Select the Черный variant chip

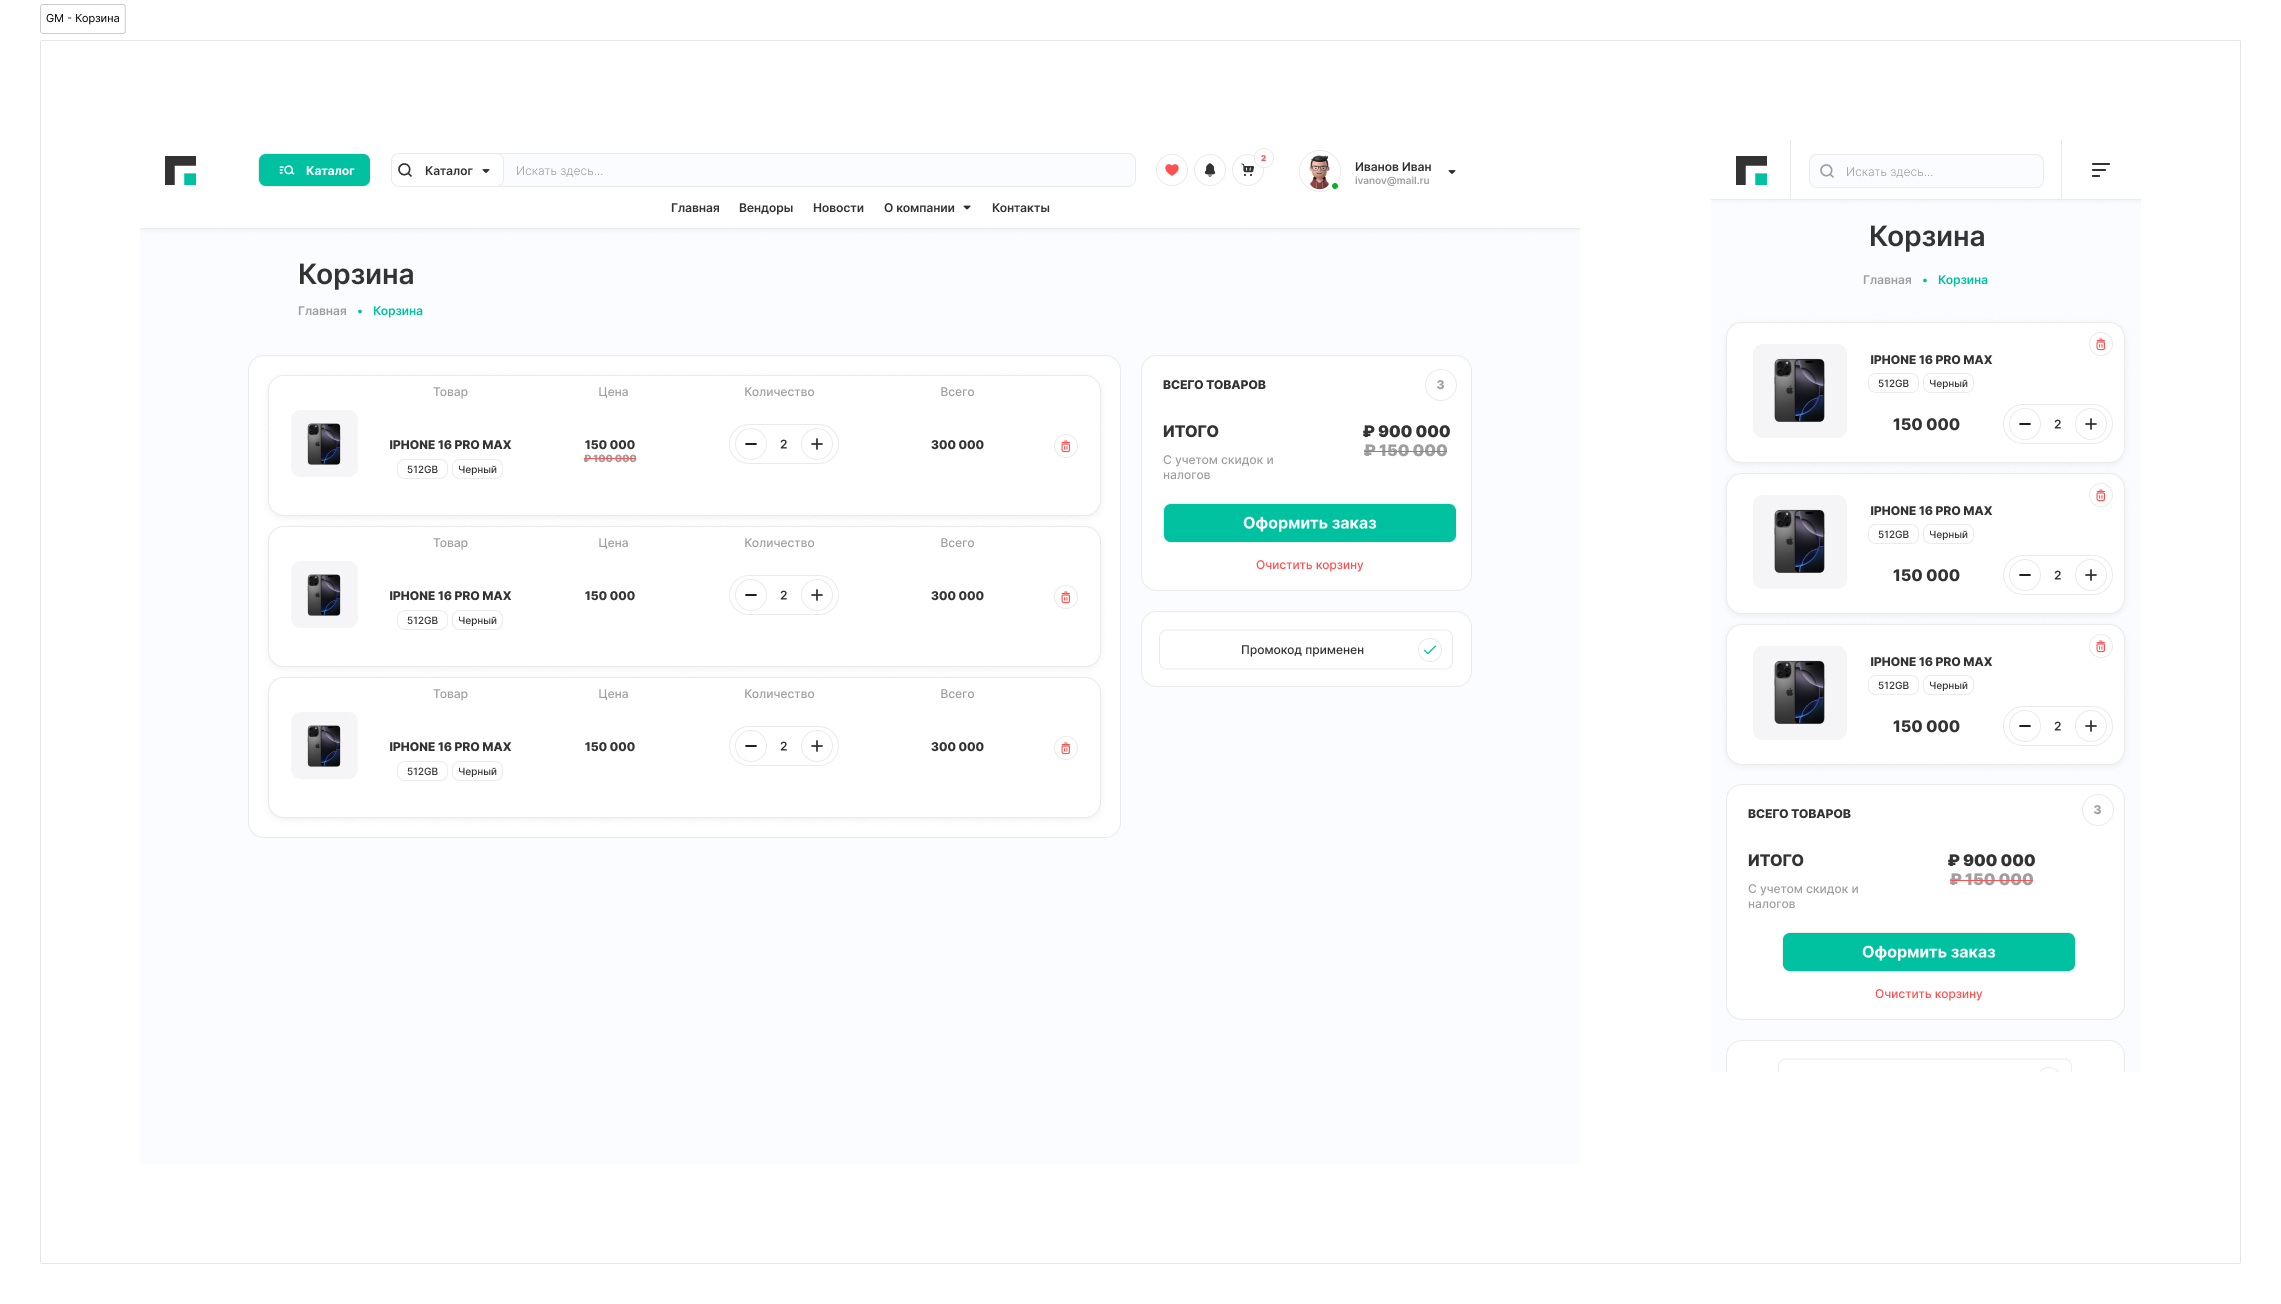tap(477, 468)
